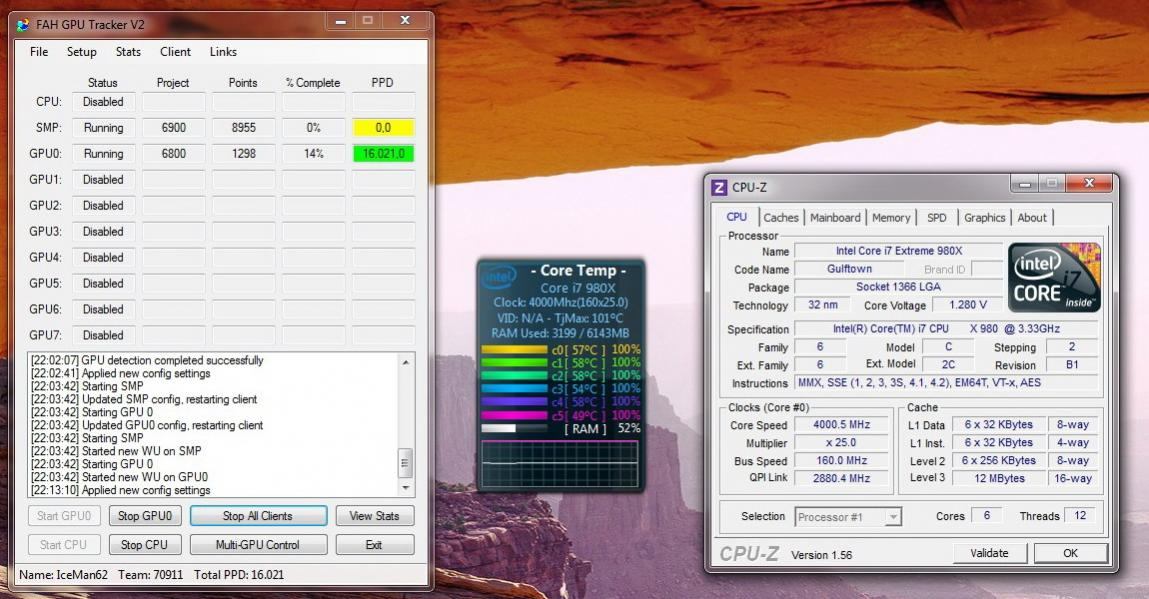
Task: Open the Stats menu
Action: tap(128, 52)
